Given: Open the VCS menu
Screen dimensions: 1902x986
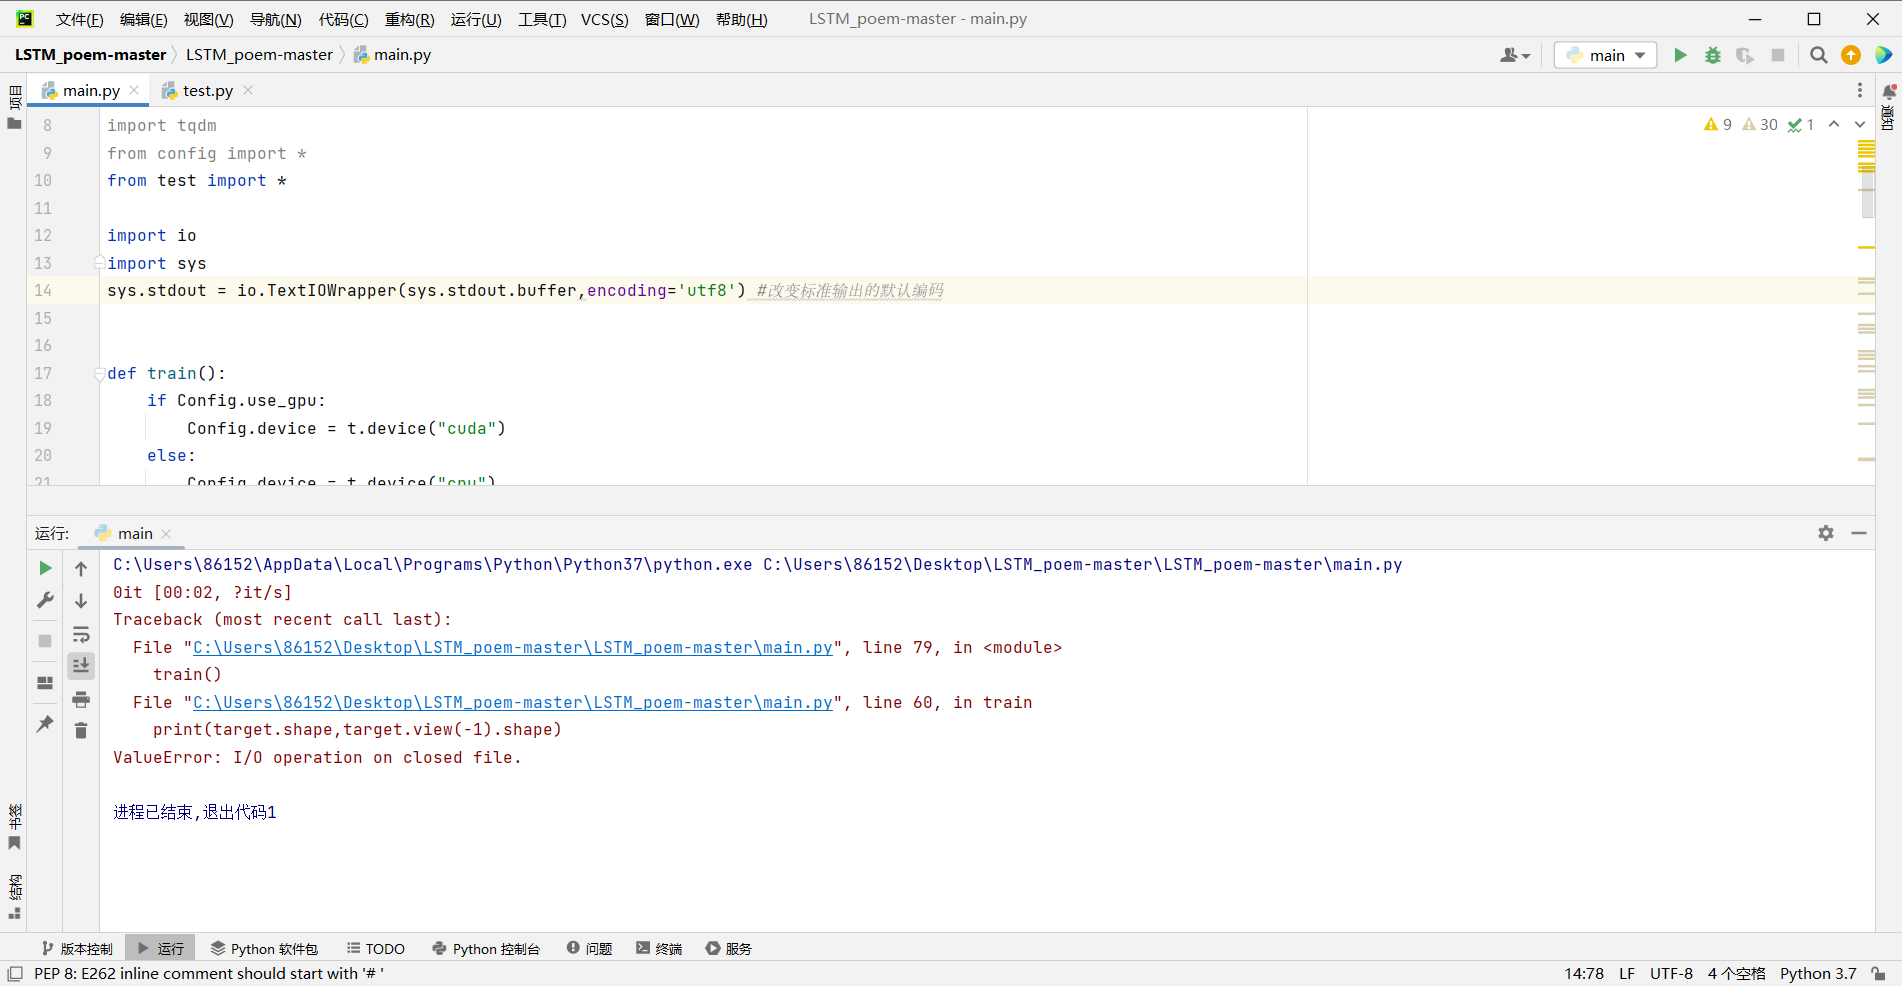Looking at the screenshot, I should point(605,19).
